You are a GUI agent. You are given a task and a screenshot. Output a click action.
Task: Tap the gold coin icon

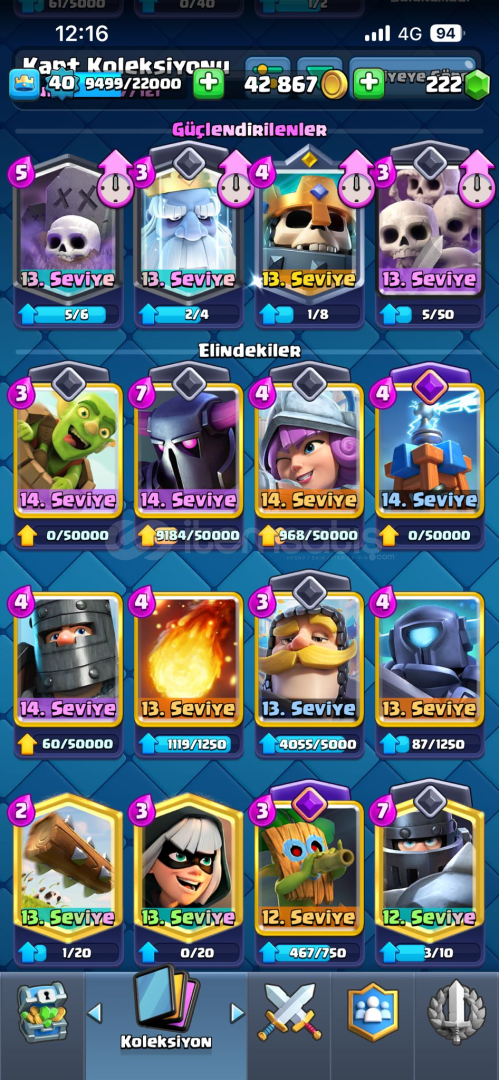(x=335, y=85)
